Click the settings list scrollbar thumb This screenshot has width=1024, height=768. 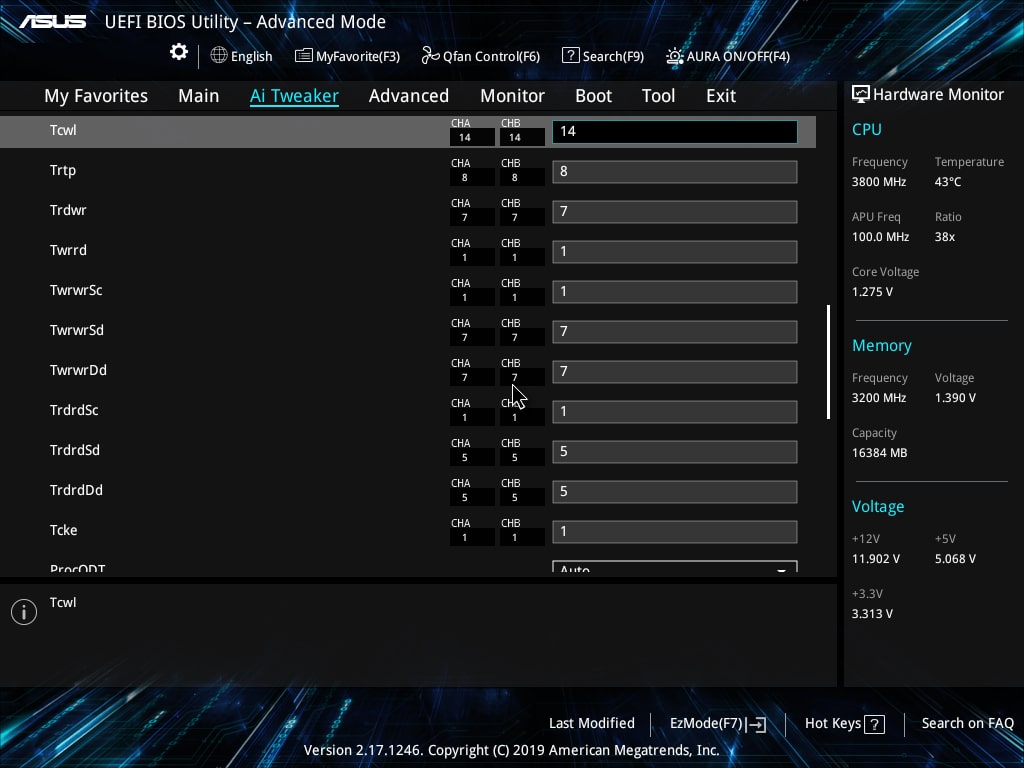click(x=828, y=362)
